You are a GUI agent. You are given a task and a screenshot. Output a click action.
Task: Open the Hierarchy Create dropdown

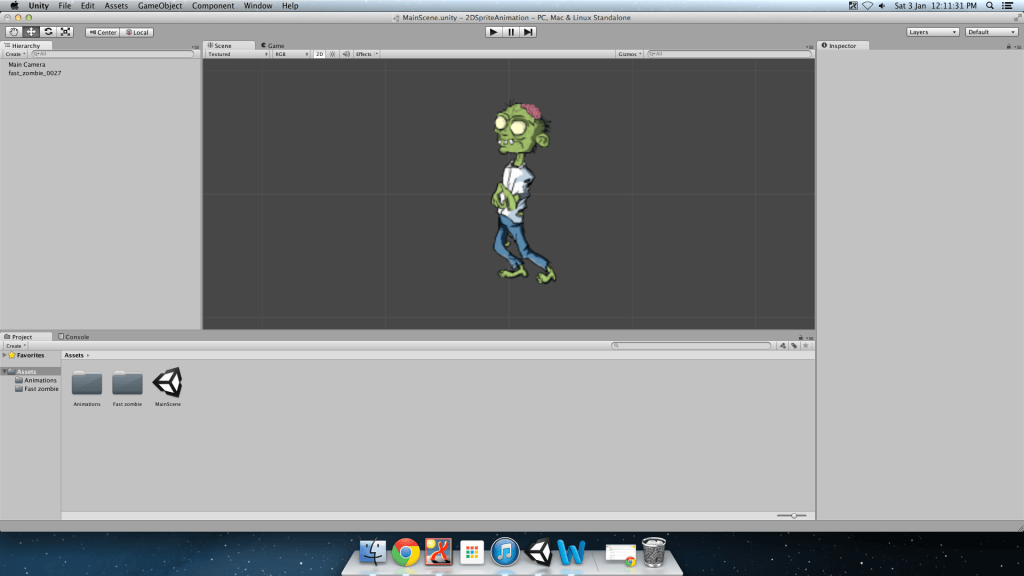[x=15, y=54]
